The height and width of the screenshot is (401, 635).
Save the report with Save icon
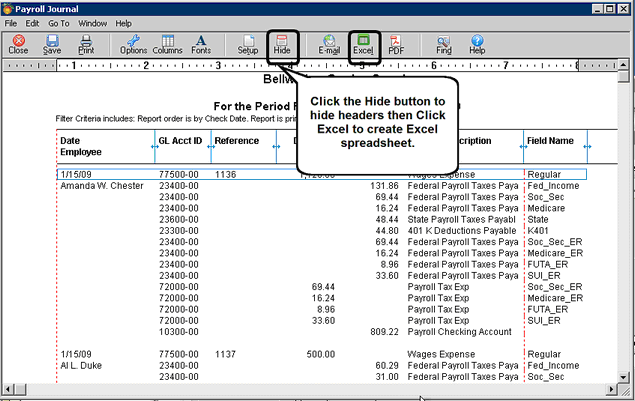(52, 45)
